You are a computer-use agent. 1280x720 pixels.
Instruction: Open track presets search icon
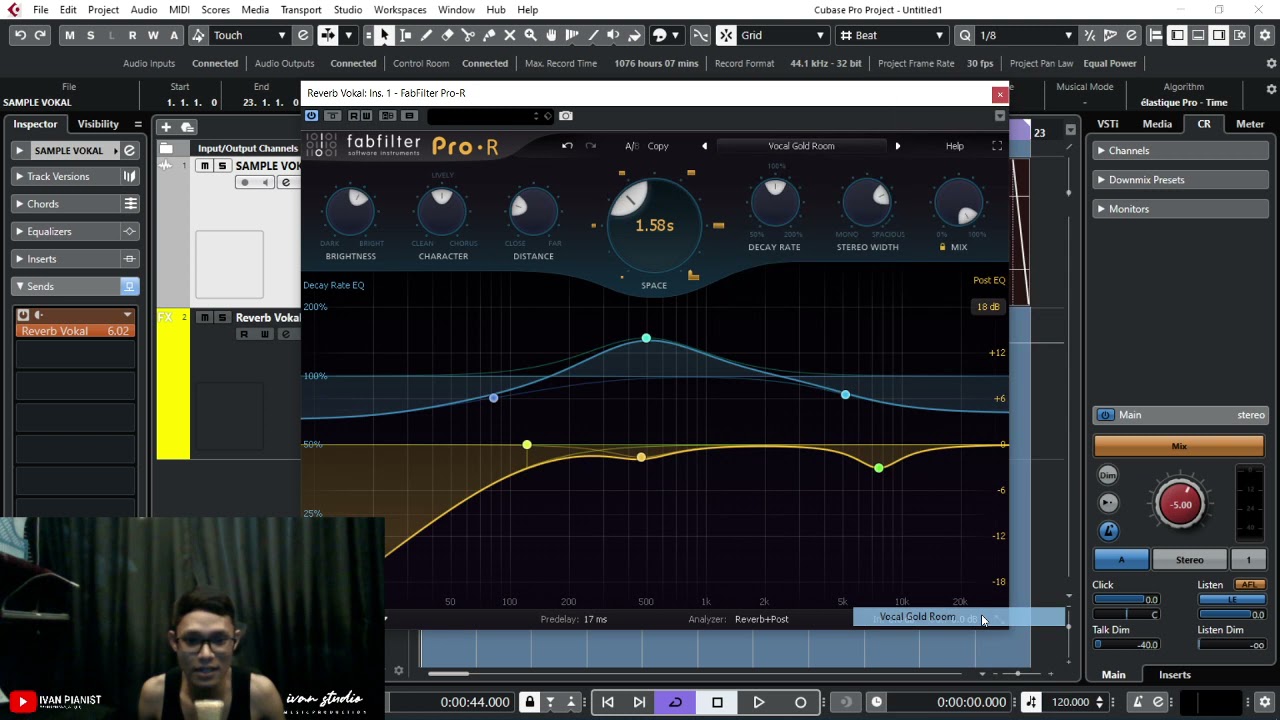pyautogui.click(x=187, y=127)
